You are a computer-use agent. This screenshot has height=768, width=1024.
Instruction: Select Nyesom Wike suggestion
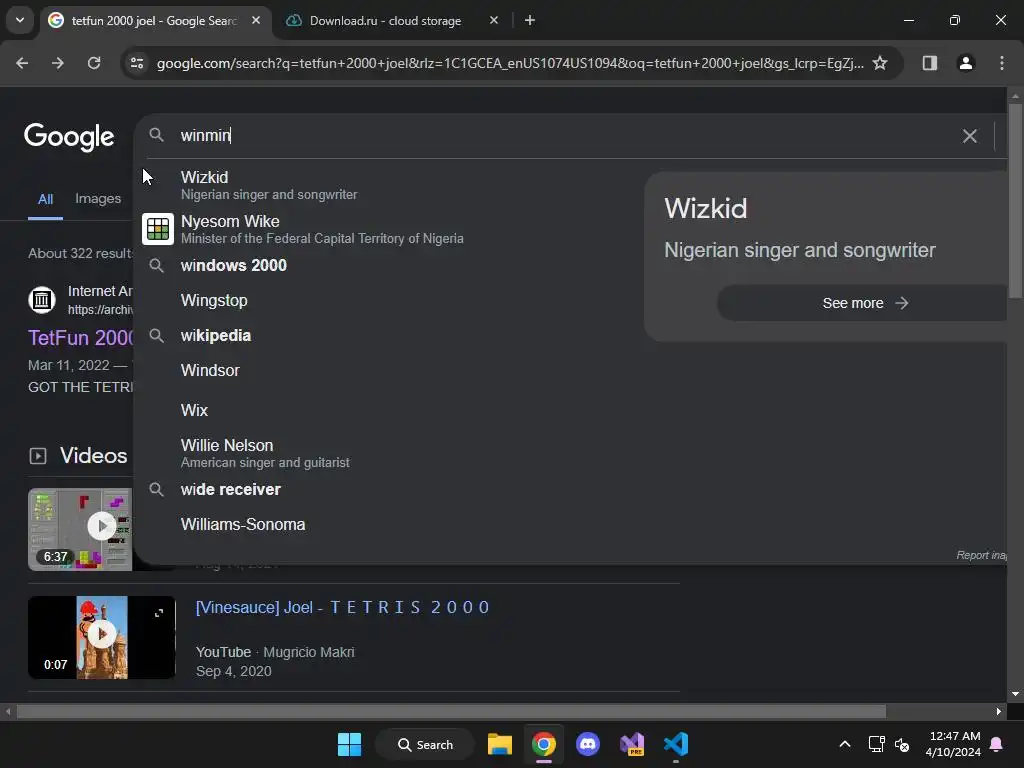tap(385, 229)
